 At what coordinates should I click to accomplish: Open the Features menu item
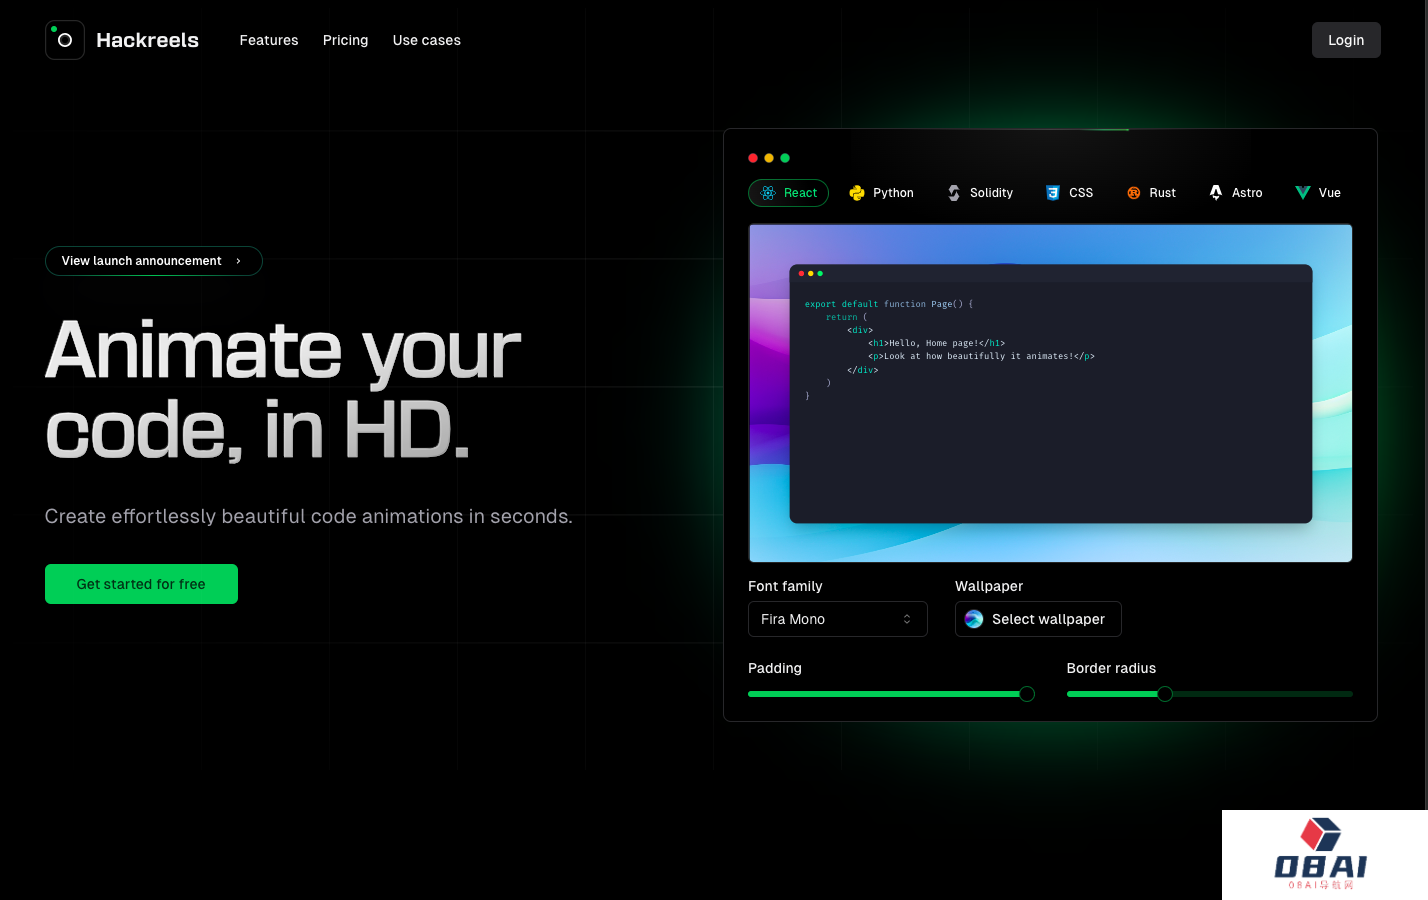point(269,40)
